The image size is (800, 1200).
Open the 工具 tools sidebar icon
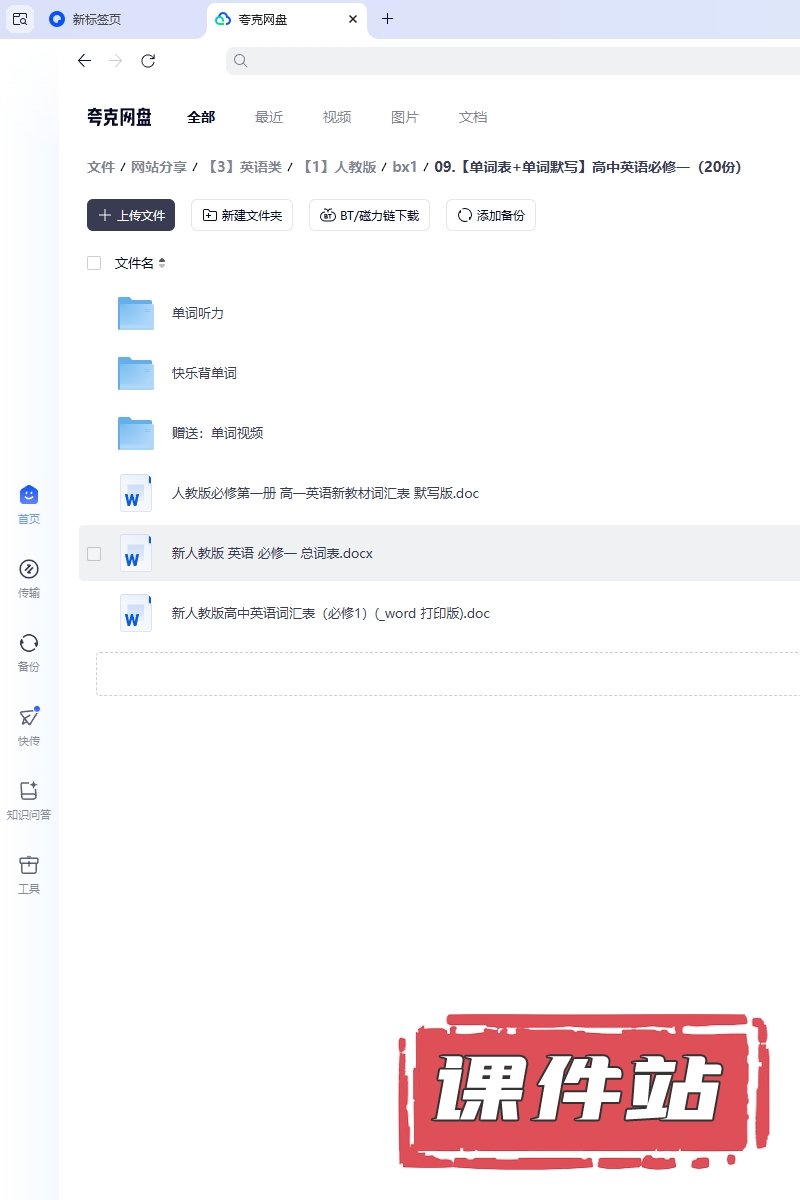[x=29, y=865]
